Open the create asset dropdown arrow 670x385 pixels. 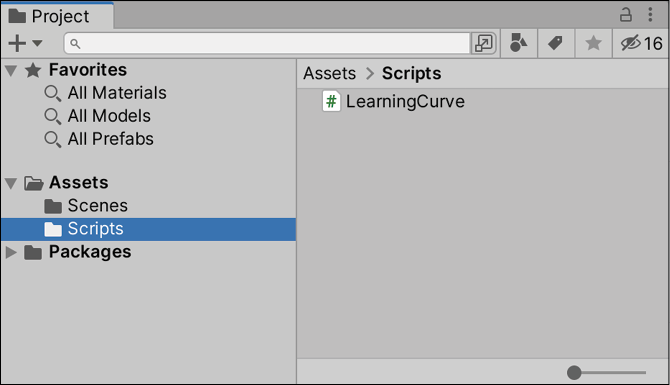tap(37, 43)
